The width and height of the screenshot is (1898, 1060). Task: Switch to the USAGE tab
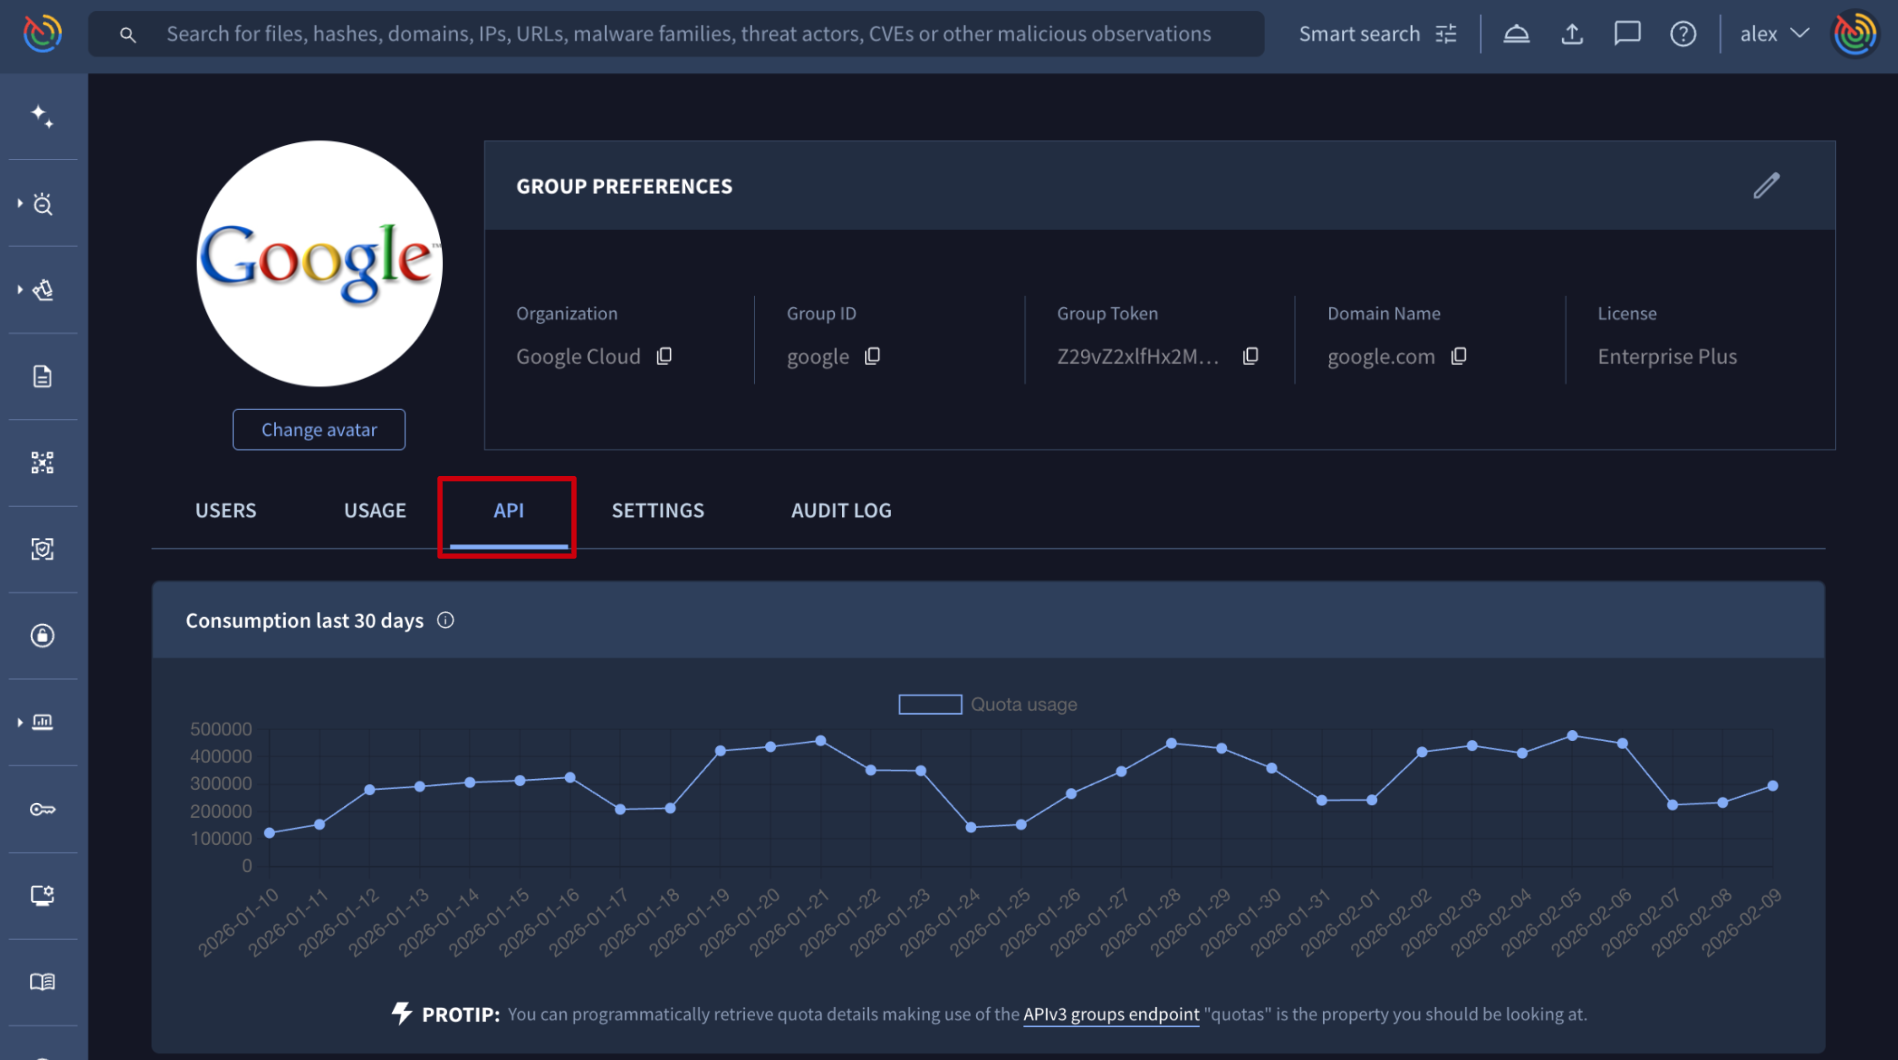pos(375,511)
